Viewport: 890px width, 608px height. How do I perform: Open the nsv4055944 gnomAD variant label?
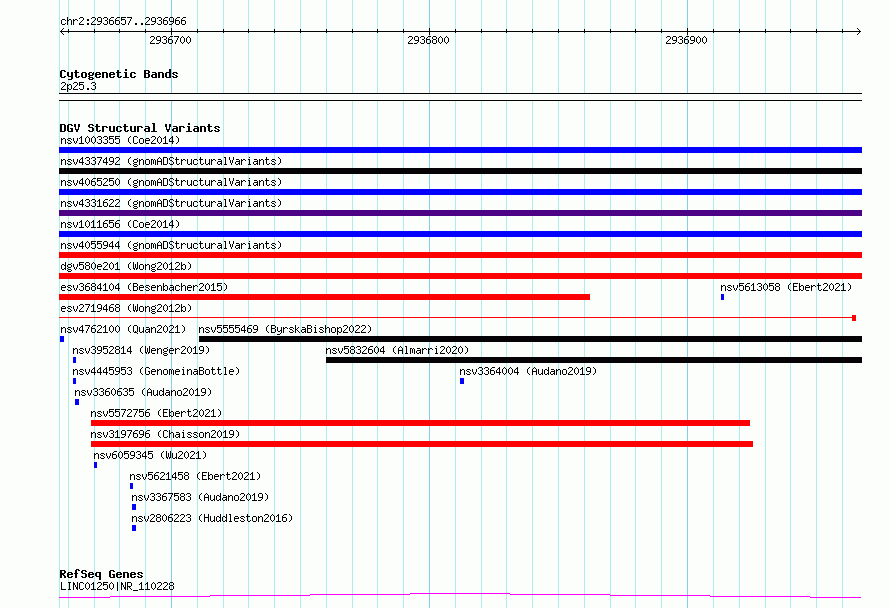171,245
